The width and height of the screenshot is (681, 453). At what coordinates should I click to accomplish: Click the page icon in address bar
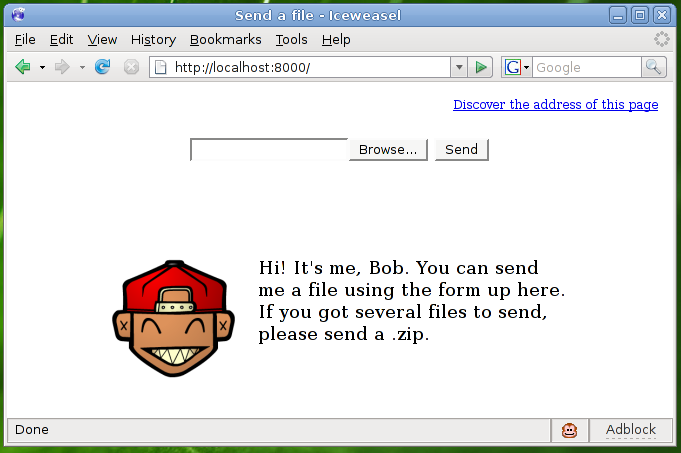tap(161, 67)
